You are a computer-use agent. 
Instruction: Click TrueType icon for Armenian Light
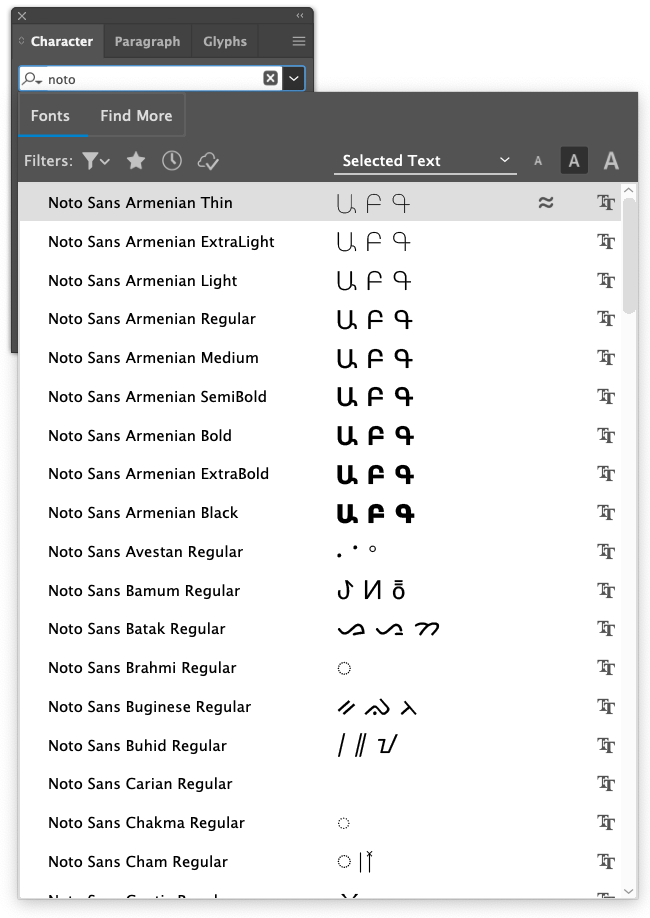point(605,280)
